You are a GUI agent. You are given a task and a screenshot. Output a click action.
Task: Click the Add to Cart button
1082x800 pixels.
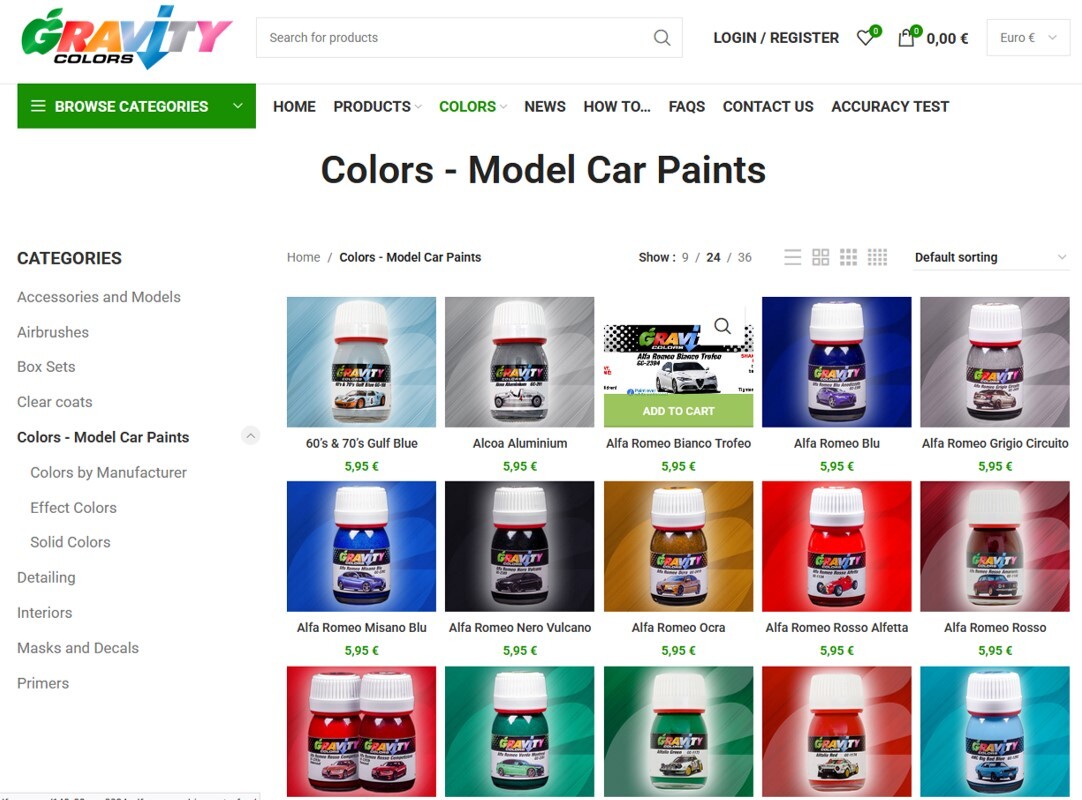pos(678,411)
